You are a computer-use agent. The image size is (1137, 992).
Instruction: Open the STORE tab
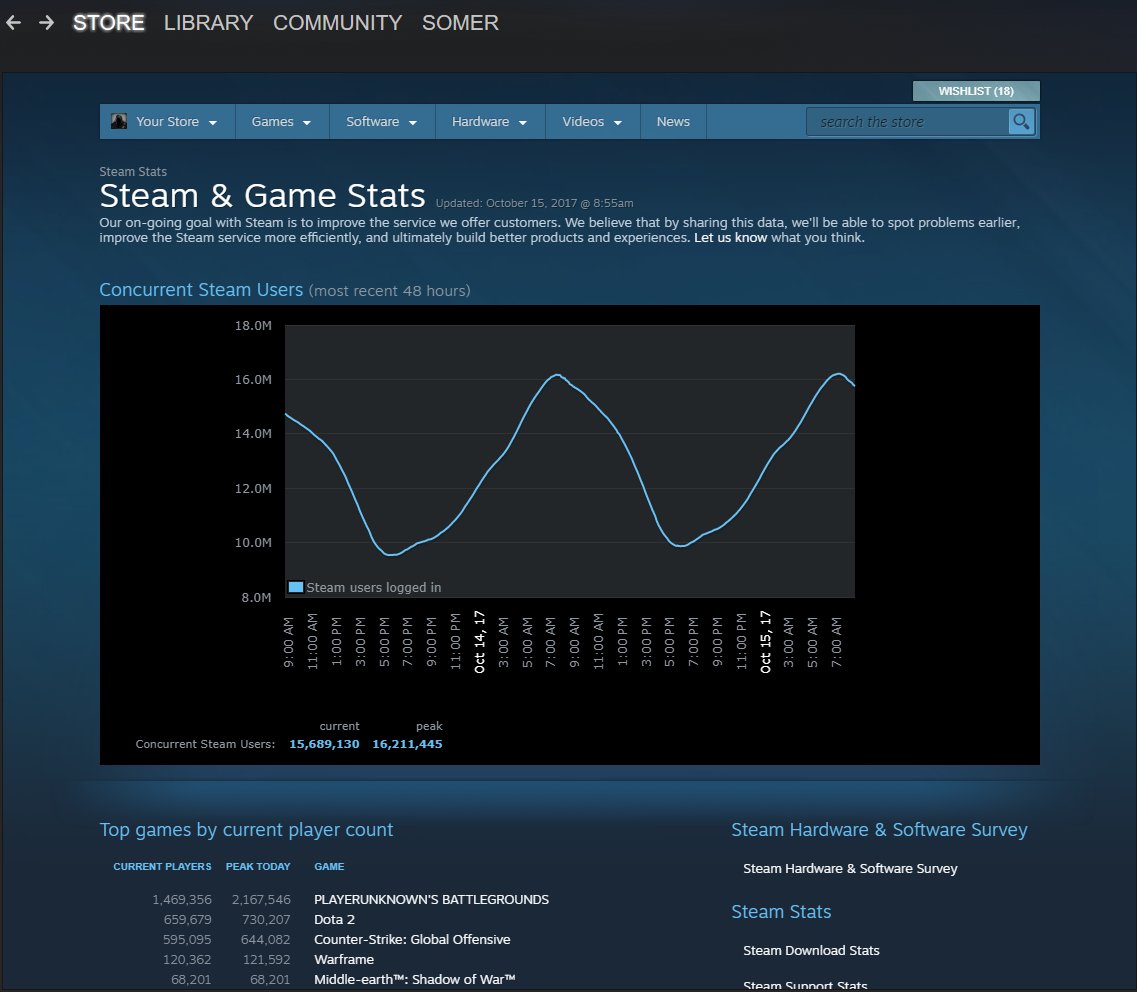[x=109, y=22]
